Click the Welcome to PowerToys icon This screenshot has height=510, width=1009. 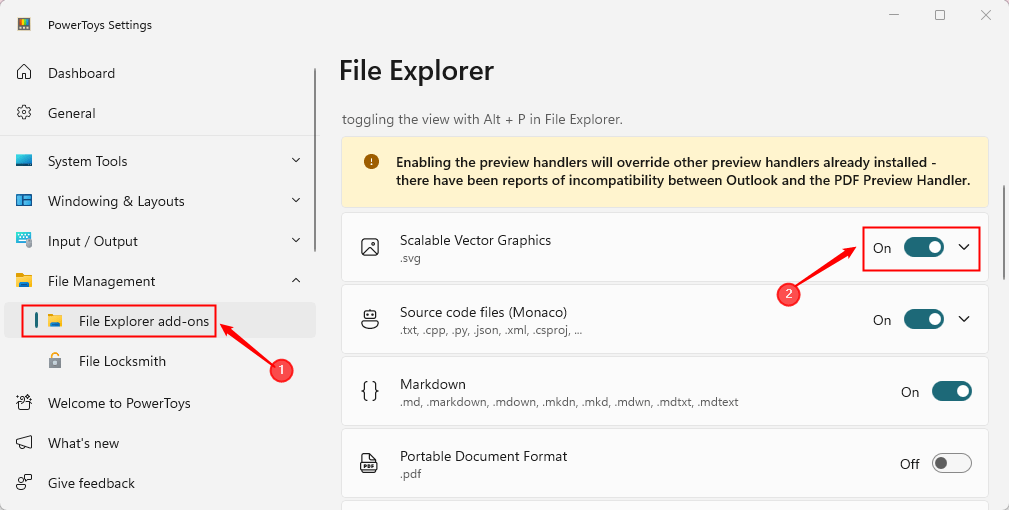tap(24, 403)
